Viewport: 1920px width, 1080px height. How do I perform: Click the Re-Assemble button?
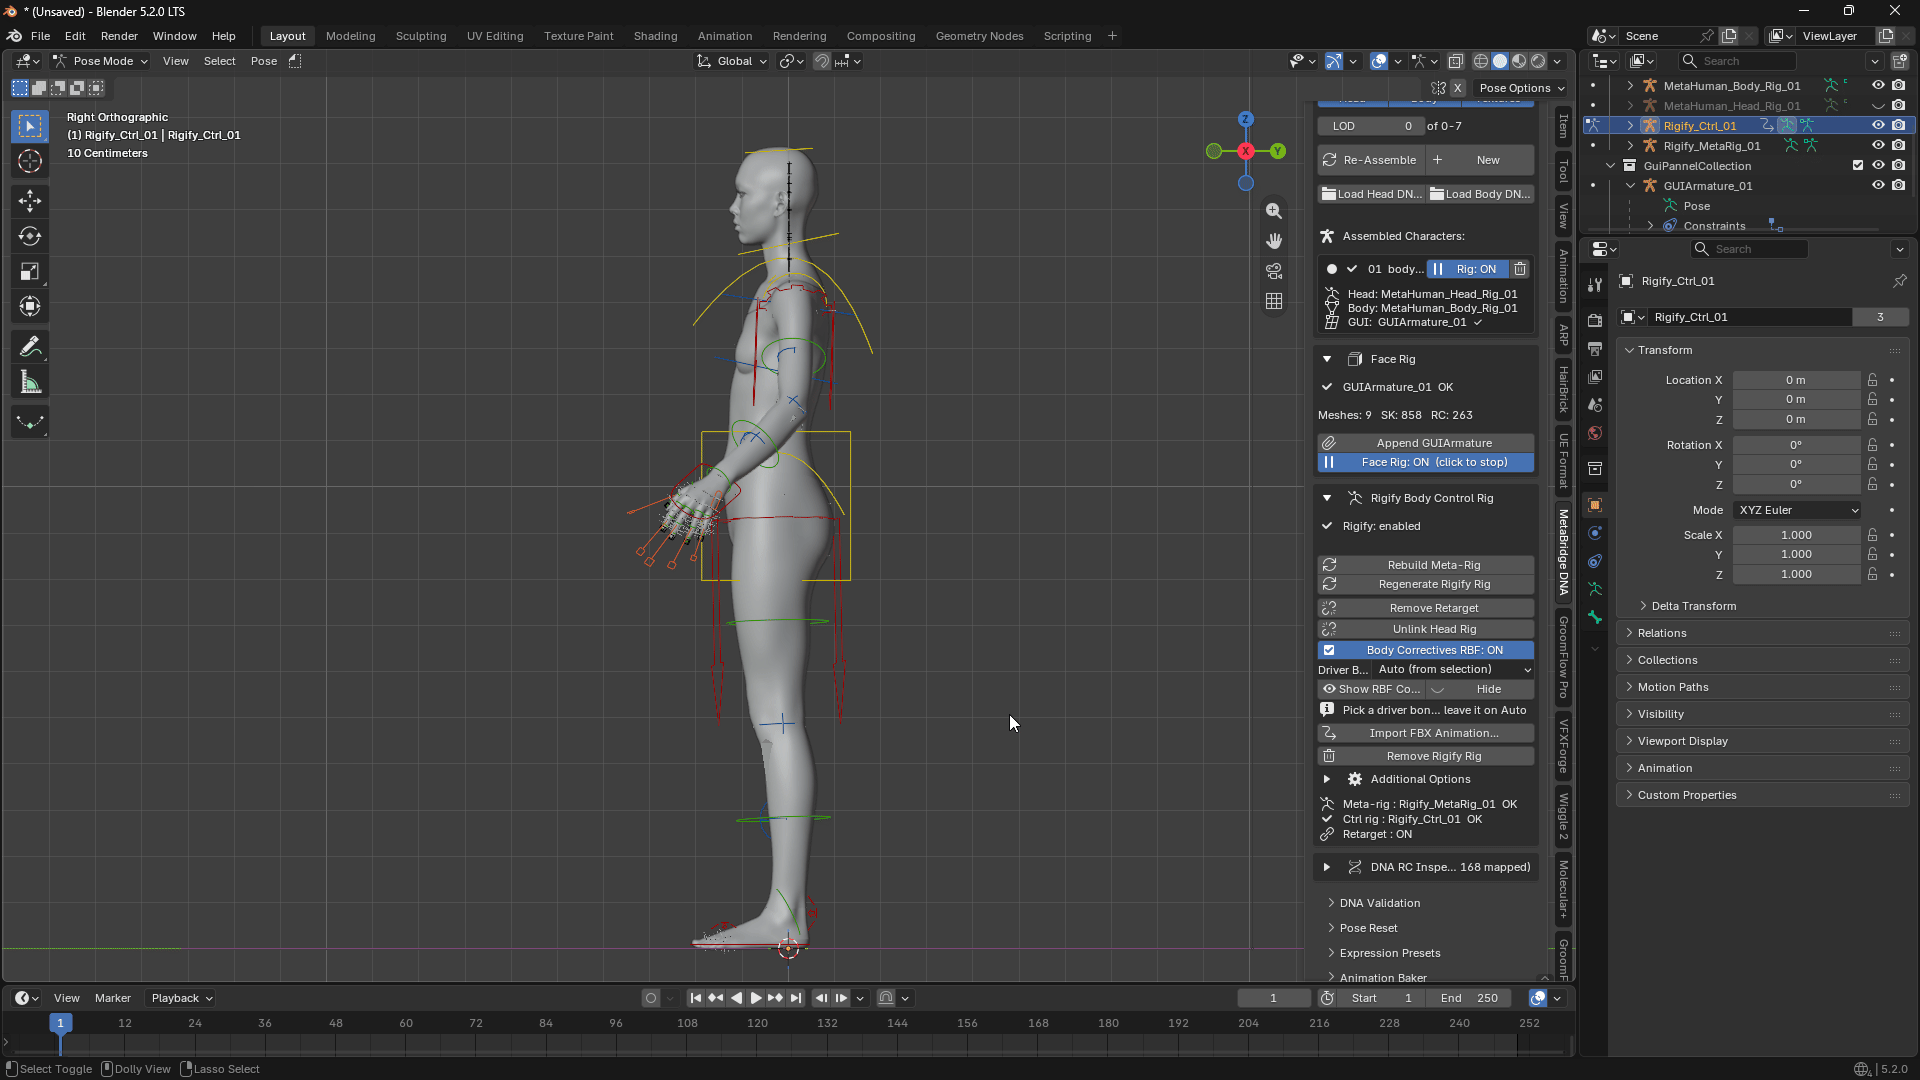pyautogui.click(x=1370, y=160)
